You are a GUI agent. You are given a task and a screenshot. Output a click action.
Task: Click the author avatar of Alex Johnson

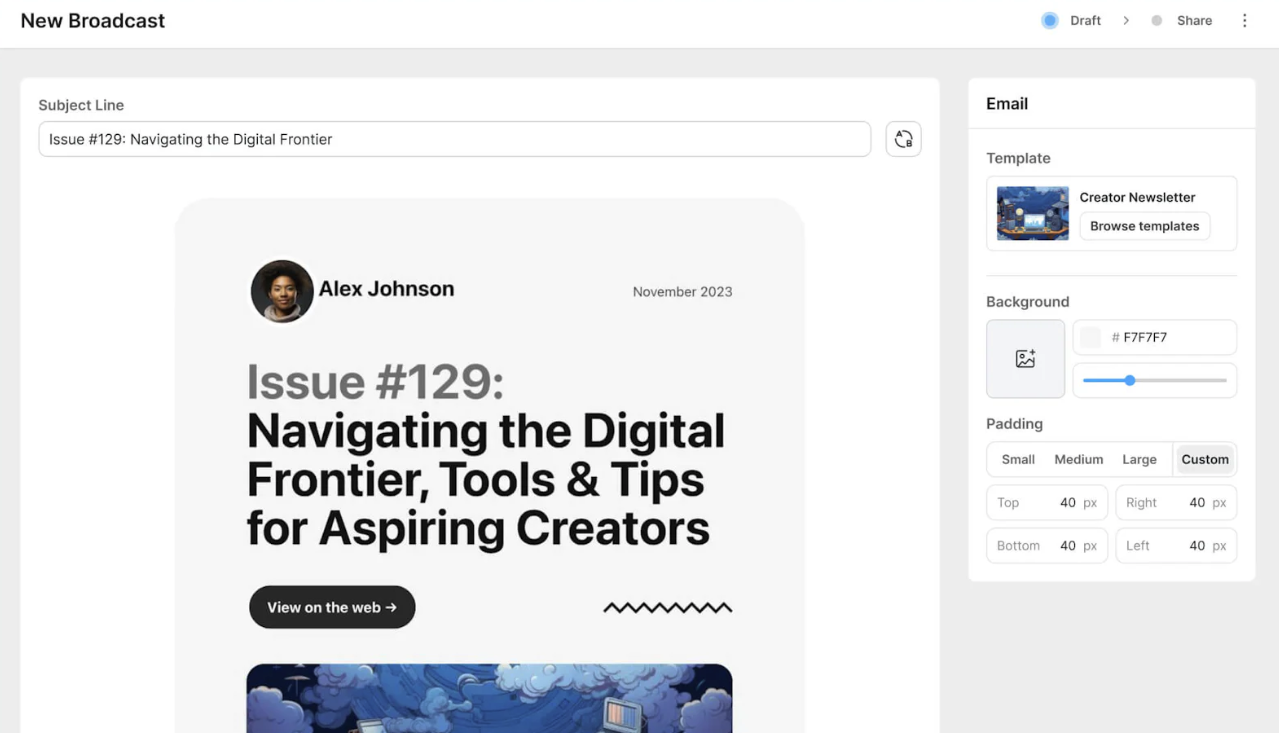(281, 292)
